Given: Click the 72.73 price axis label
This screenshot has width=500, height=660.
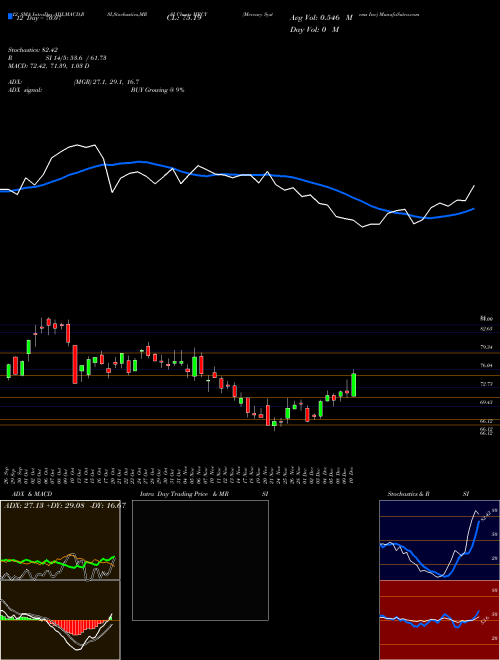Looking at the screenshot, I should 486,384.
